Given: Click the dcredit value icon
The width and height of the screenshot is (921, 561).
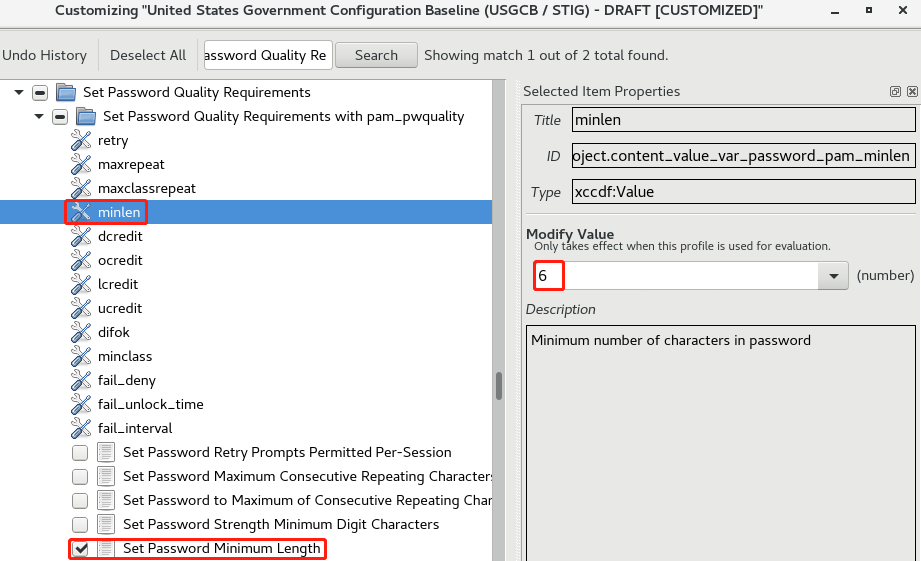Looking at the screenshot, I should coord(81,237).
